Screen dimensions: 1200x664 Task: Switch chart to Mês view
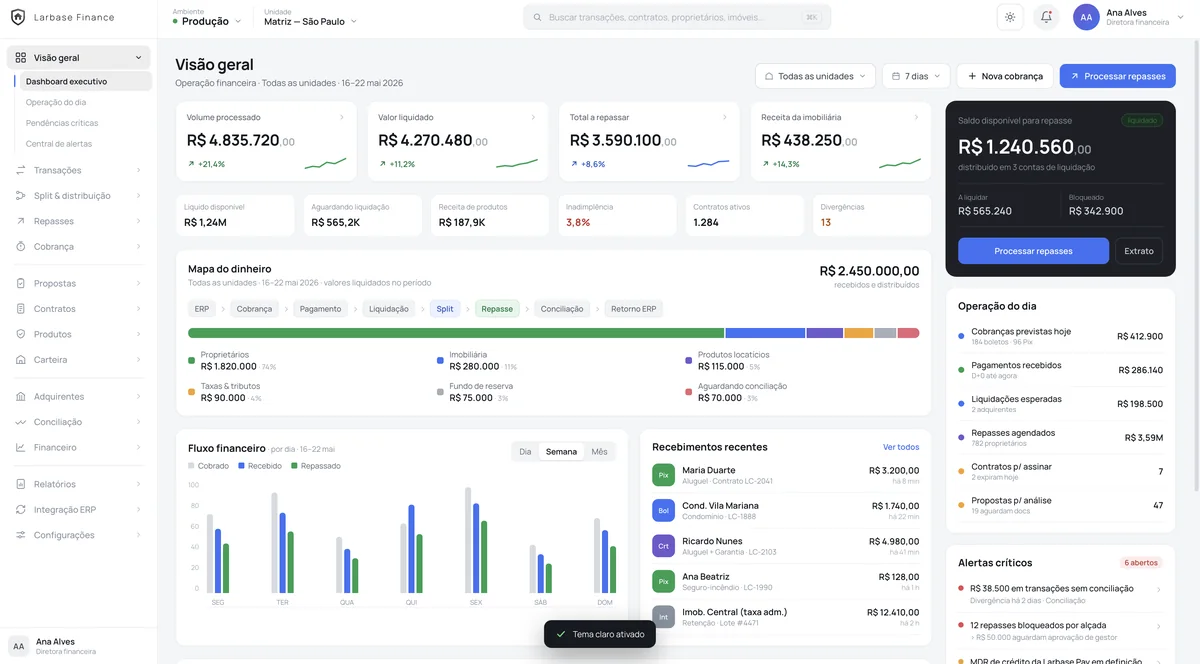599,452
